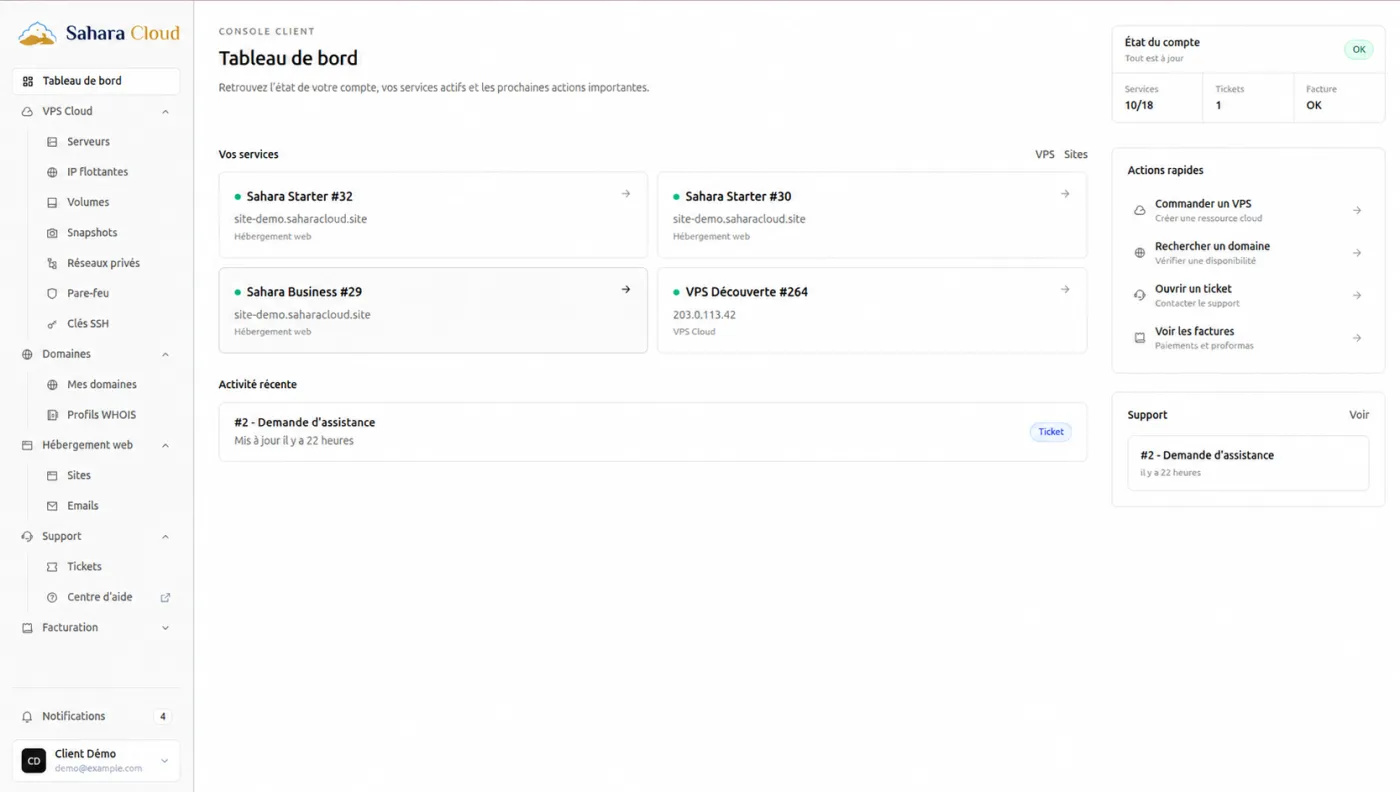
Task: Collapse the Support section chevron
Action: [x=165, y=536]
